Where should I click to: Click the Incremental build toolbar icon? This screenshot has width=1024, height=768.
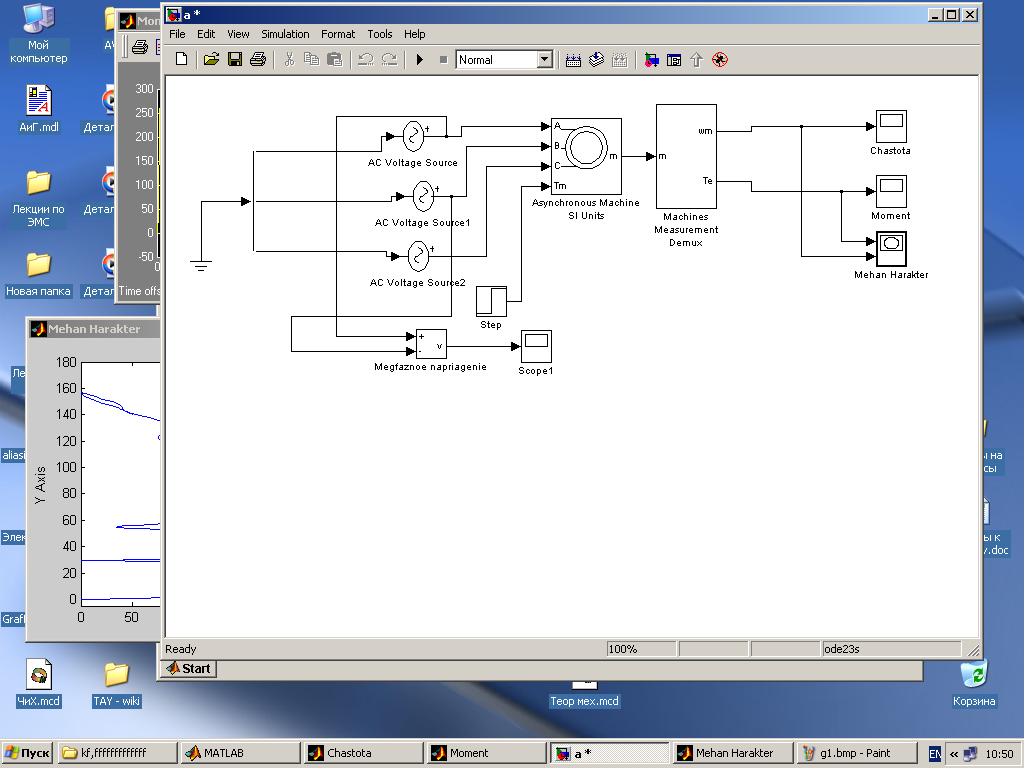[573, 60]
